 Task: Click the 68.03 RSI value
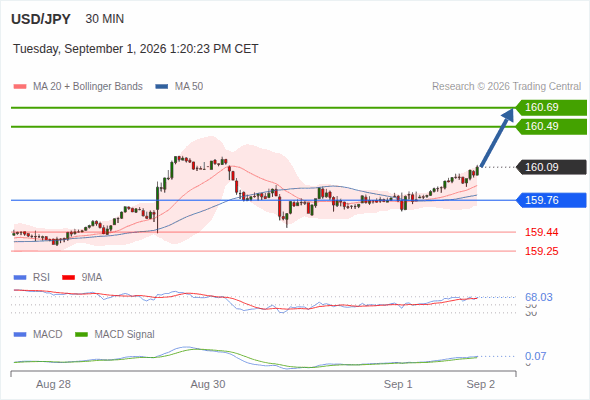click(x=539, y=297)
